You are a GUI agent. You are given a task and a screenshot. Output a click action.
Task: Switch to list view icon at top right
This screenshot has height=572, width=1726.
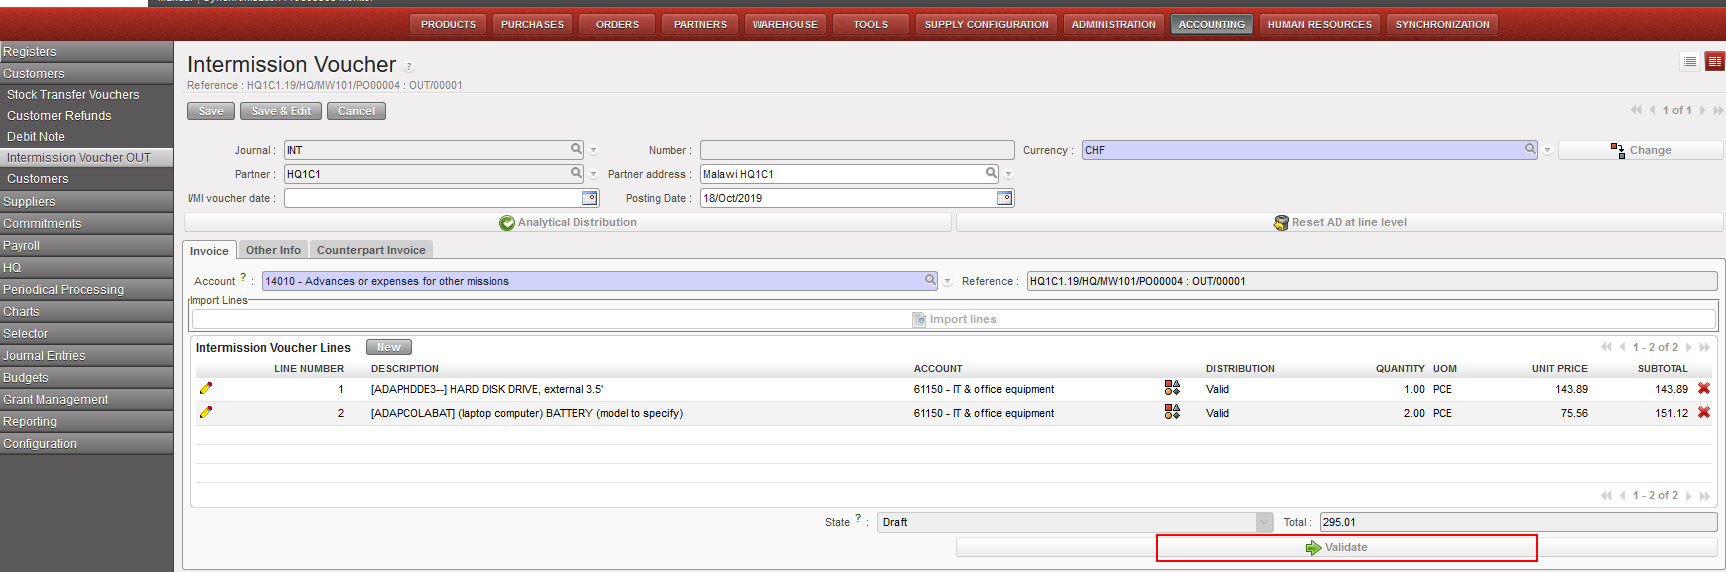pyautogui.click(x=1690, y=62)
